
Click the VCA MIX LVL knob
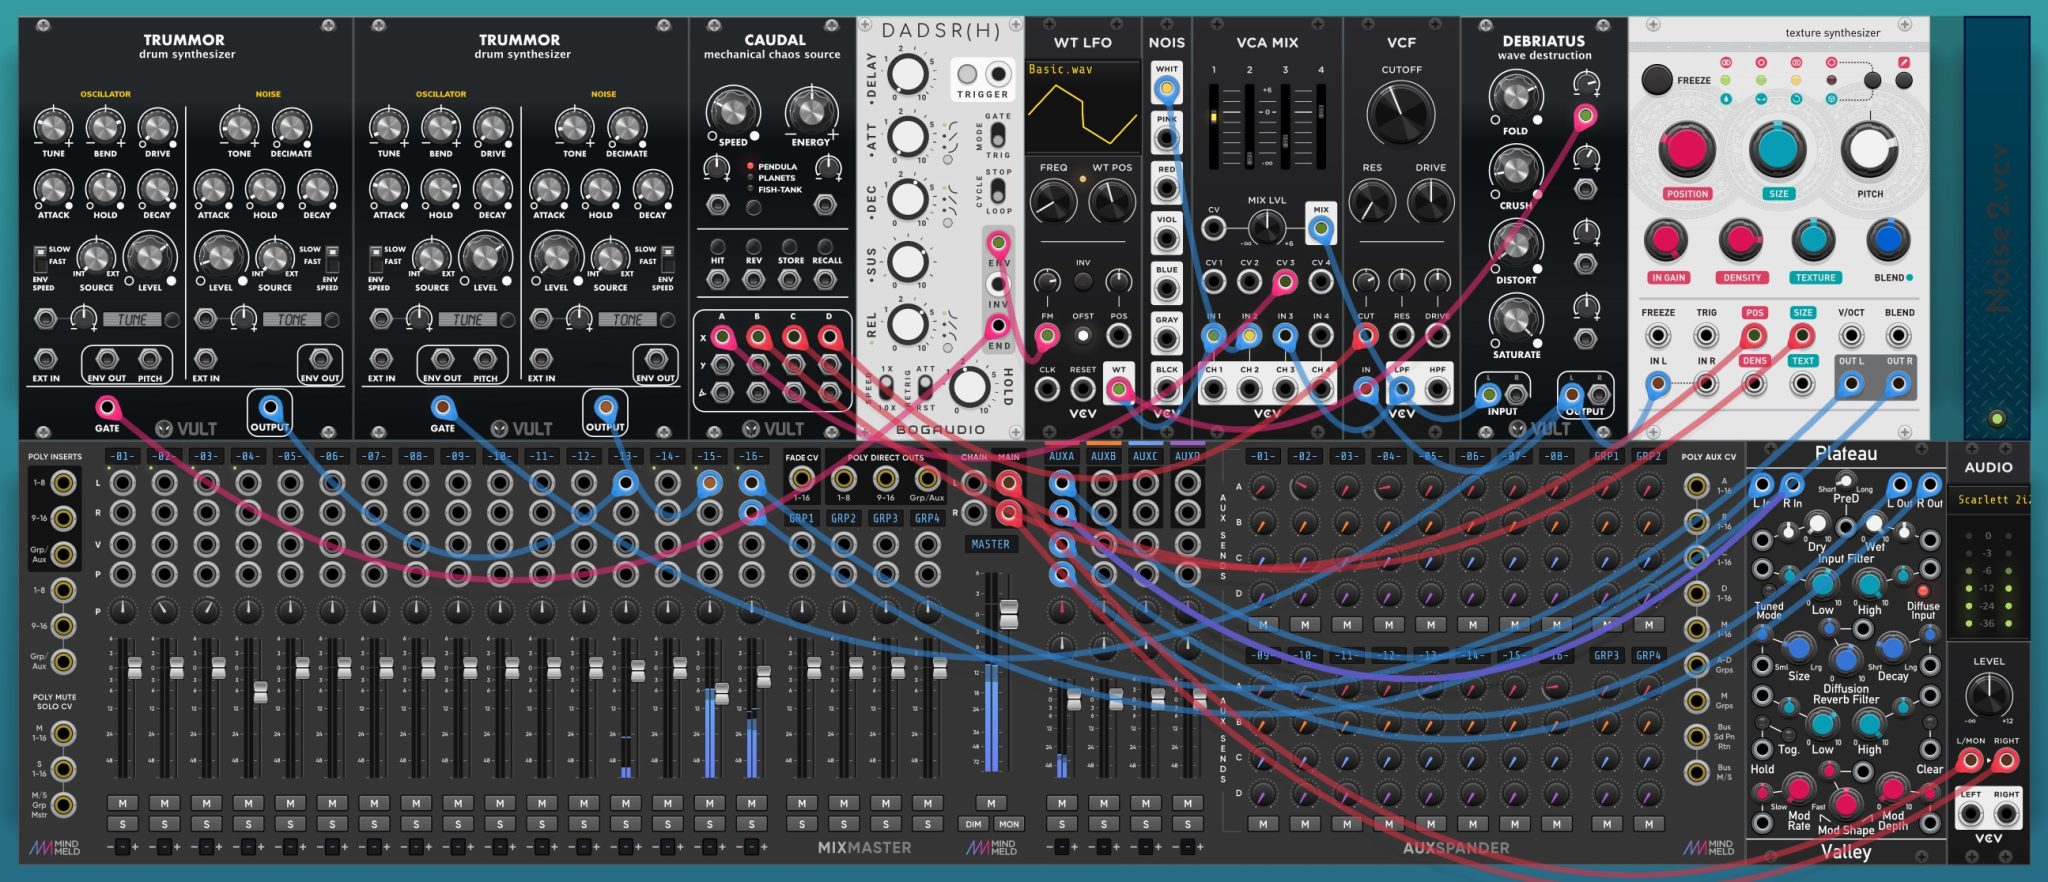click(x=1266, y=228)
